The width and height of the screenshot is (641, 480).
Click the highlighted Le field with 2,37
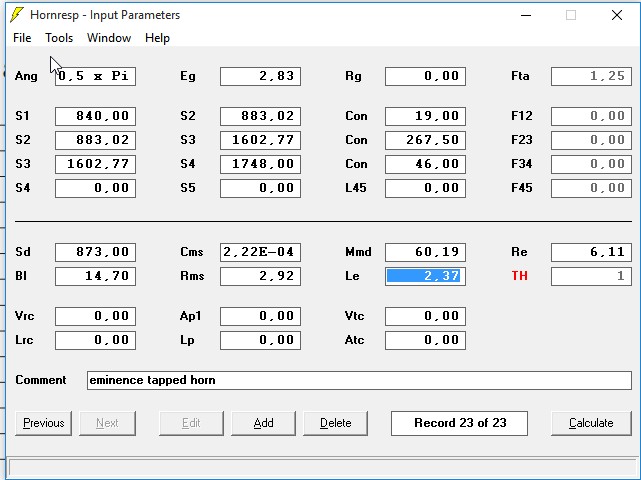pyautogui.click(x=425, y=276)
